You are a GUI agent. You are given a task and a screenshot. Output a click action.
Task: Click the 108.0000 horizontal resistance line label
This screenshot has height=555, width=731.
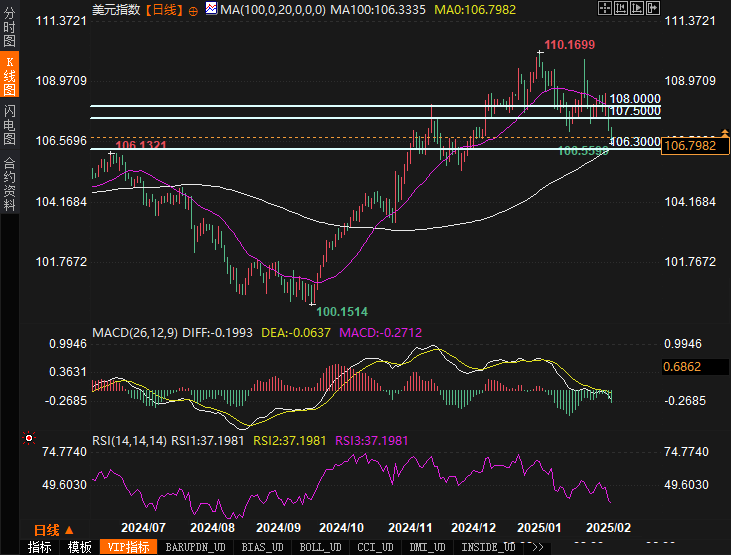635,99
